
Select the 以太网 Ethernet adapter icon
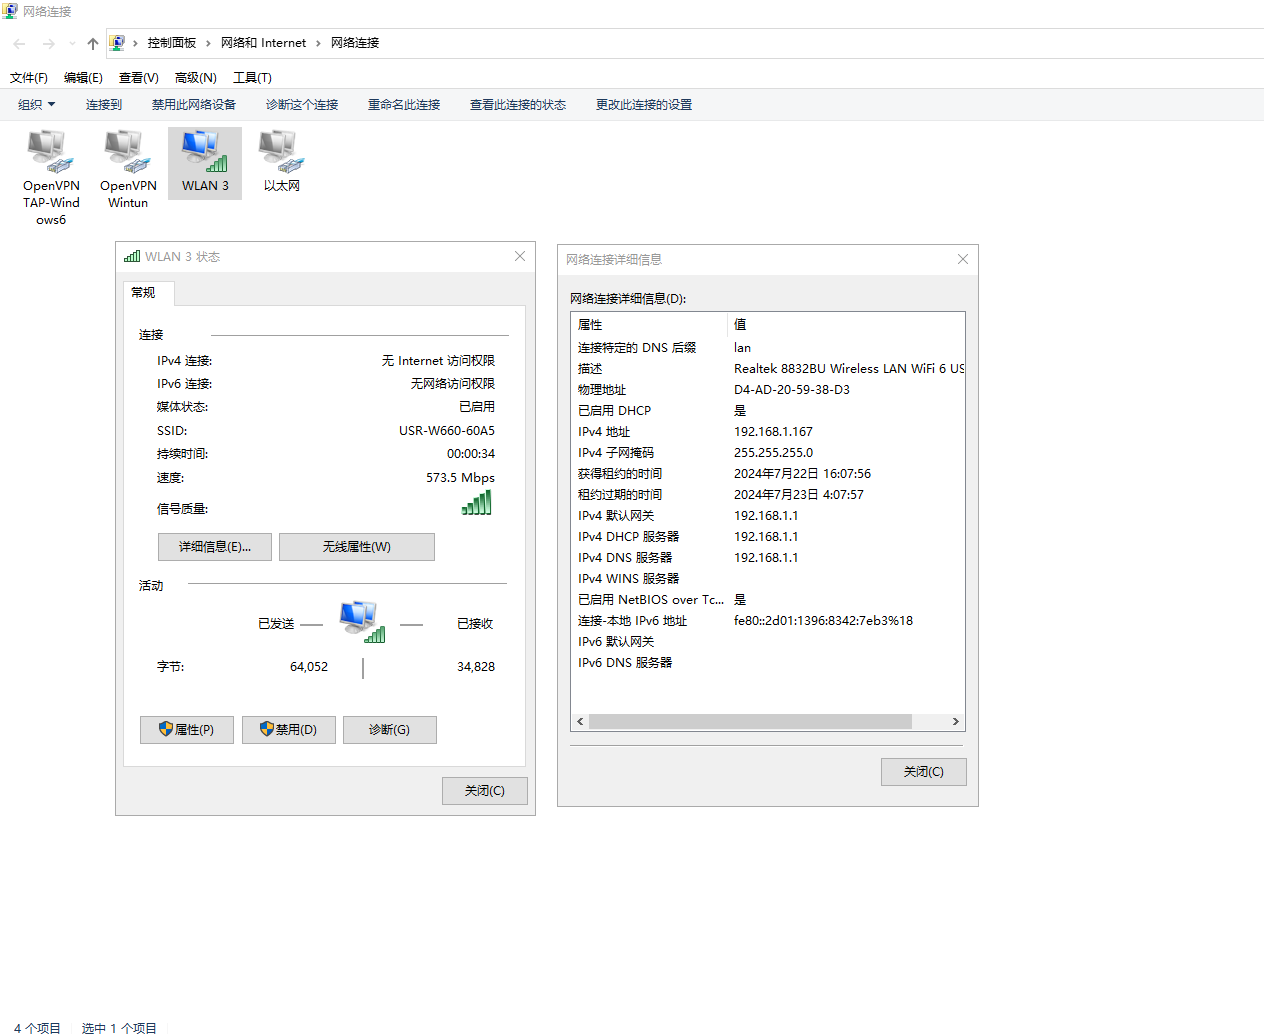(281, 152)
